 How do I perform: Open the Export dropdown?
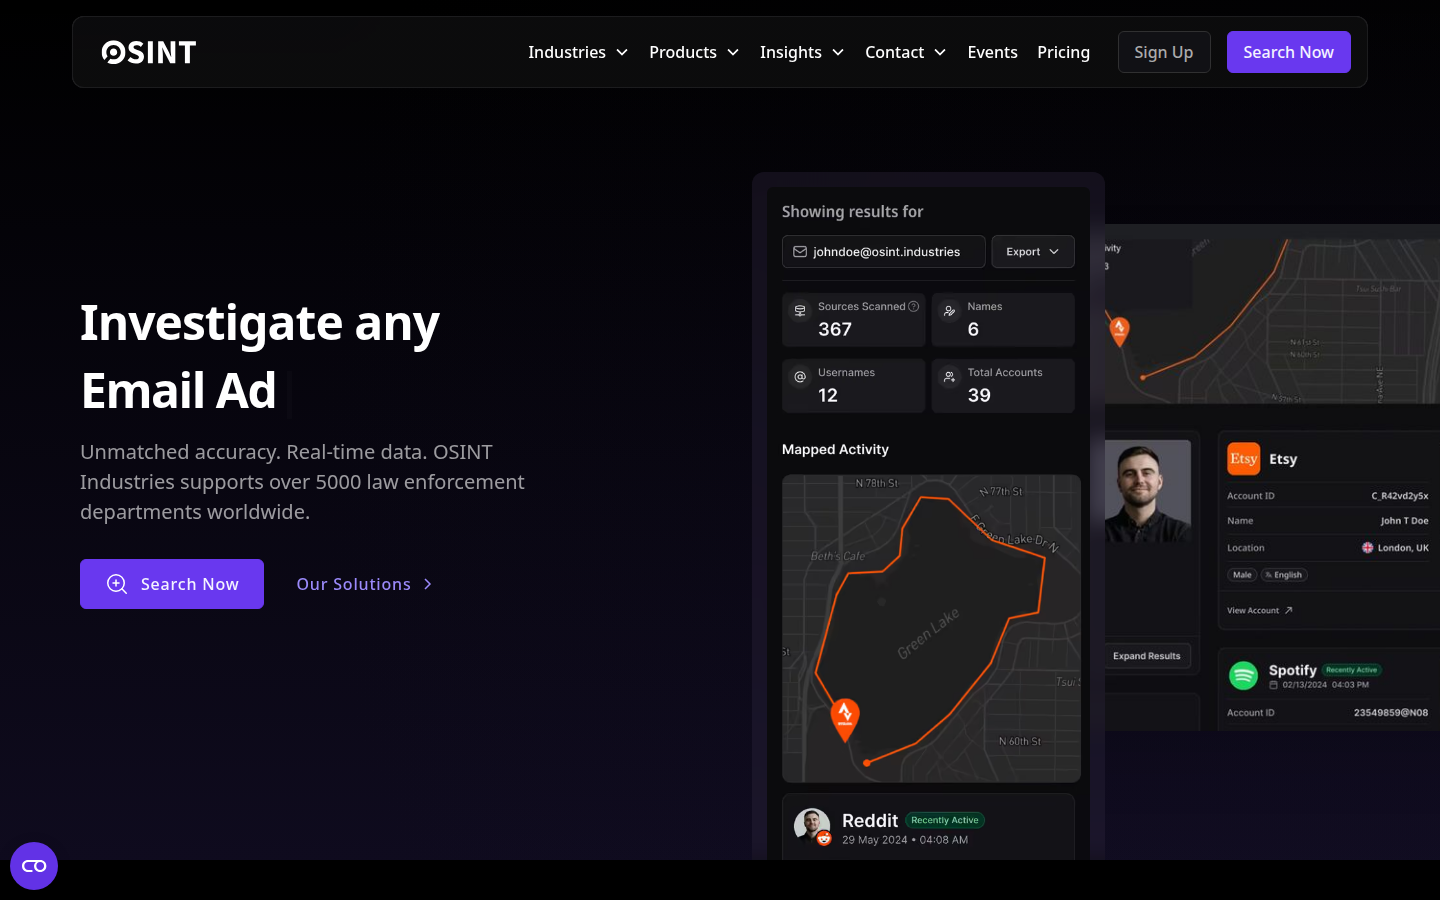coord(1033,252)
